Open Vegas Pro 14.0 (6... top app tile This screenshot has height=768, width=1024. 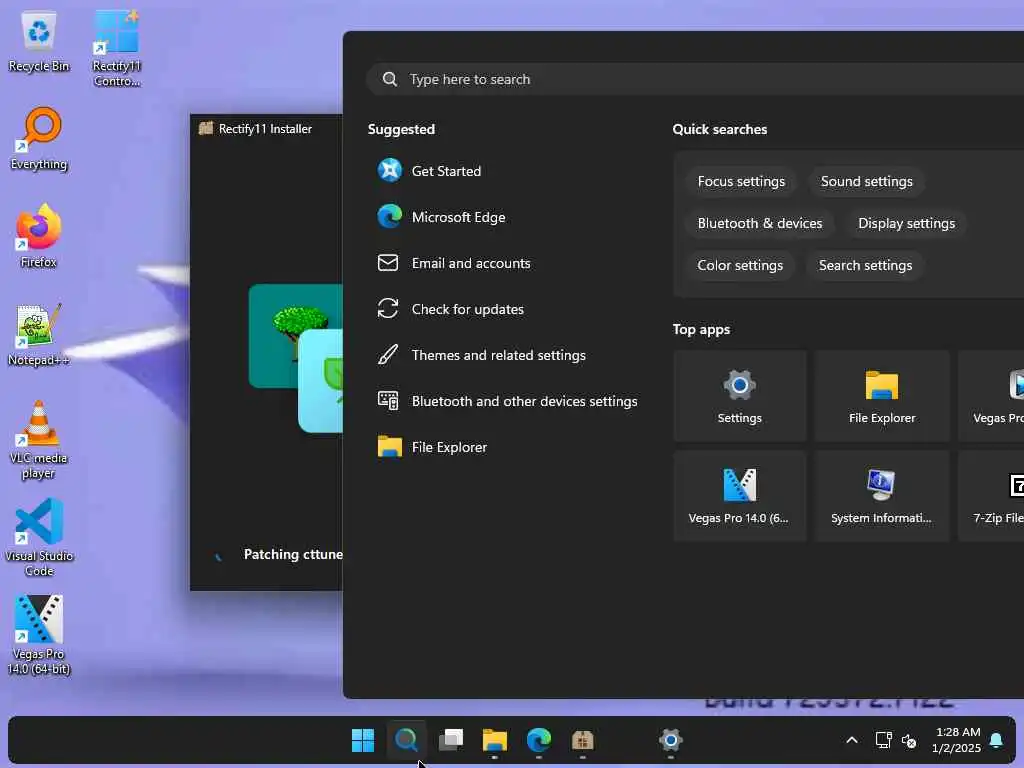[739, 496]
